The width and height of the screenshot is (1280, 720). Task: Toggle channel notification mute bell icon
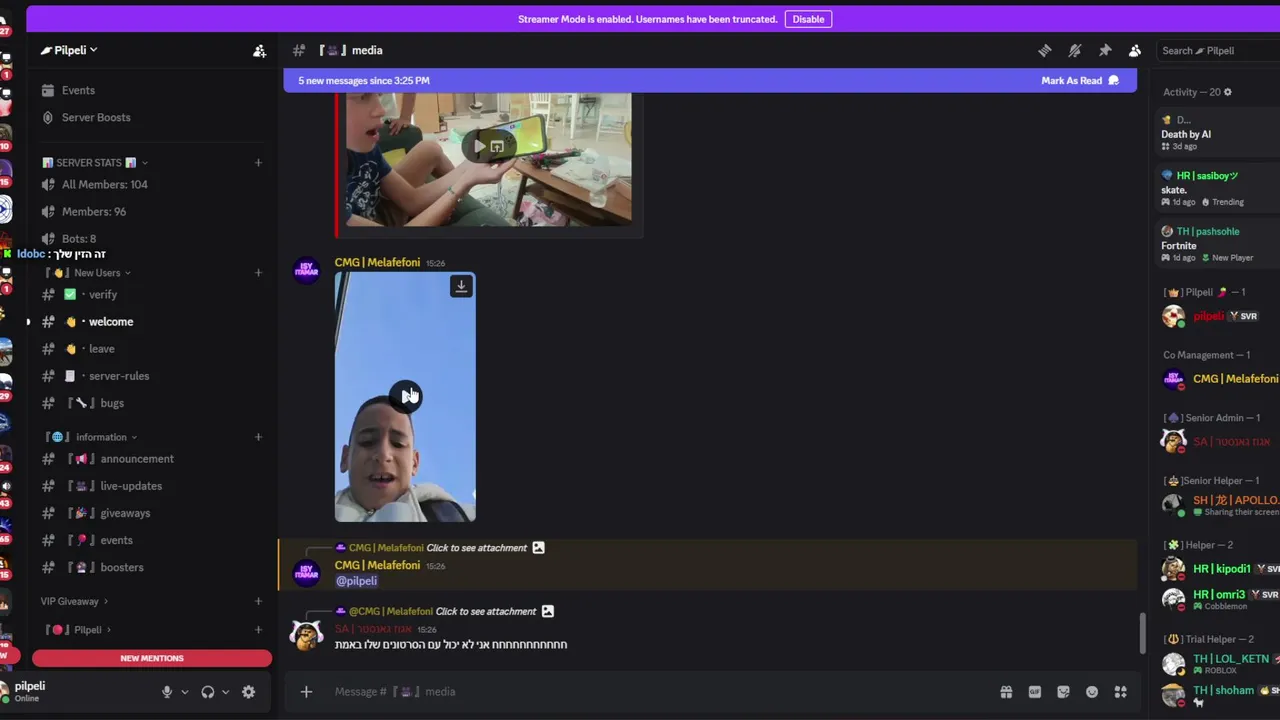[1075, 50]
